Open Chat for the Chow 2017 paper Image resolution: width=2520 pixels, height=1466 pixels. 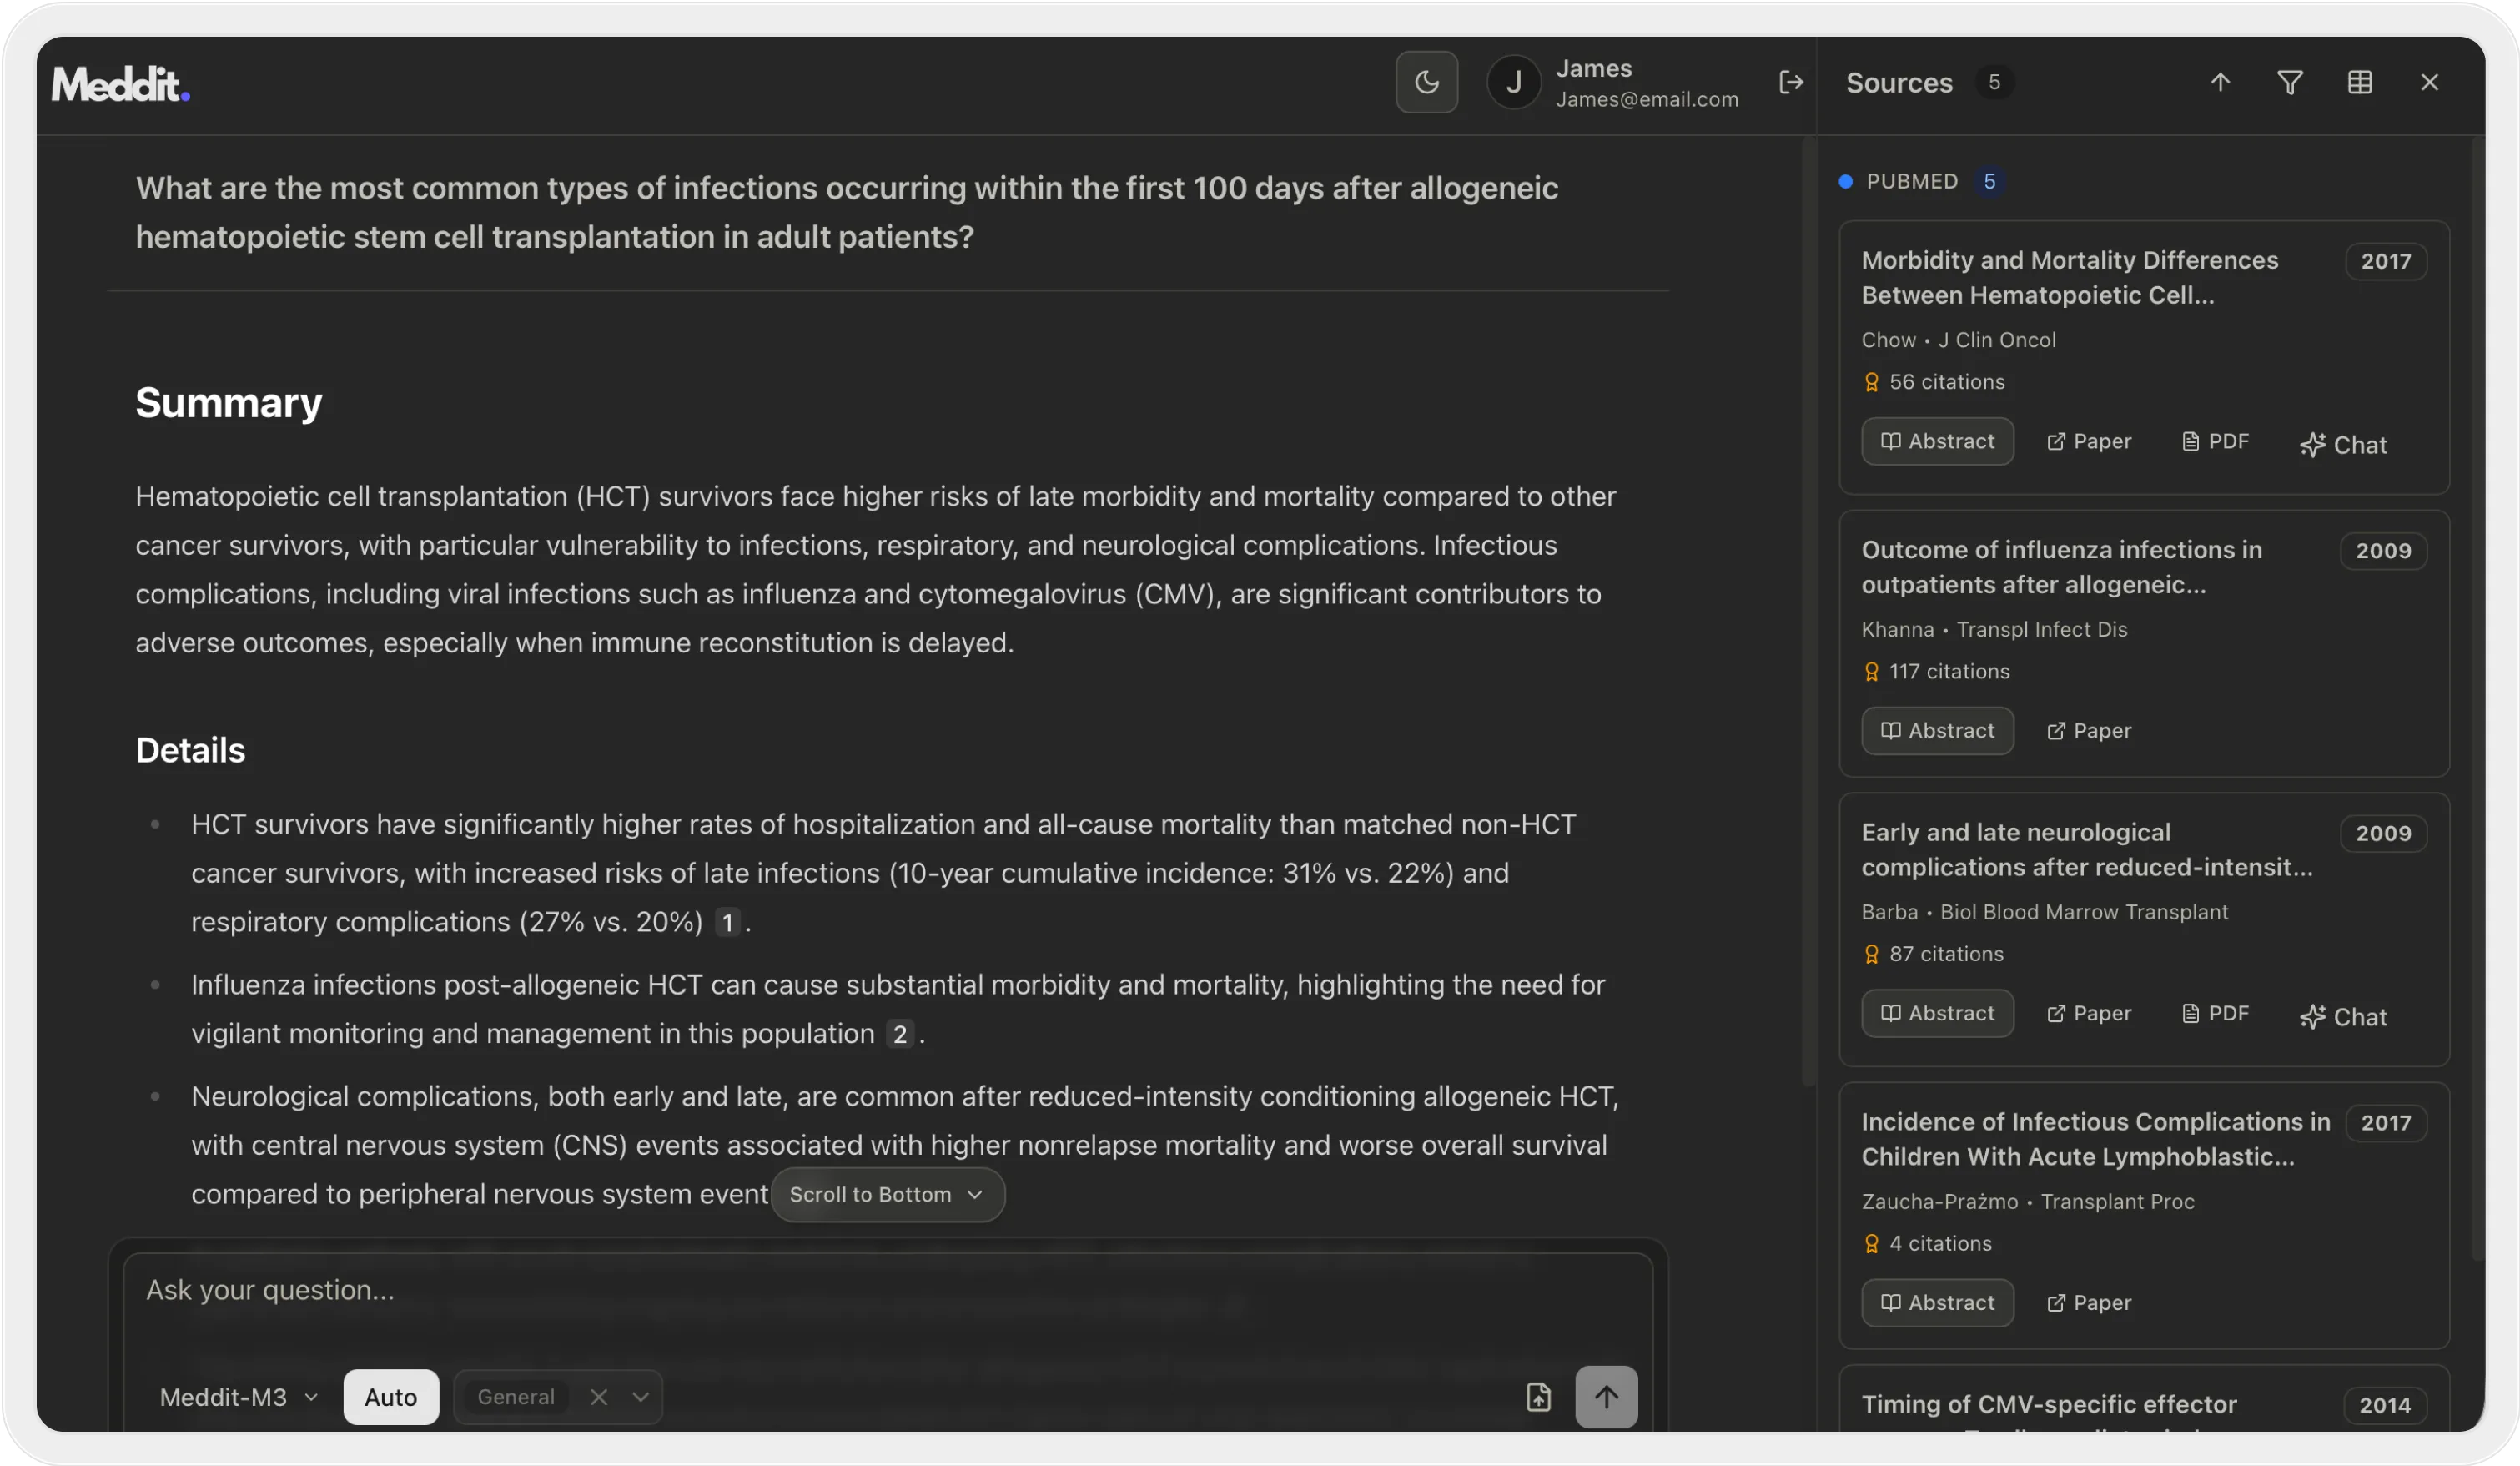[2344, 443]
